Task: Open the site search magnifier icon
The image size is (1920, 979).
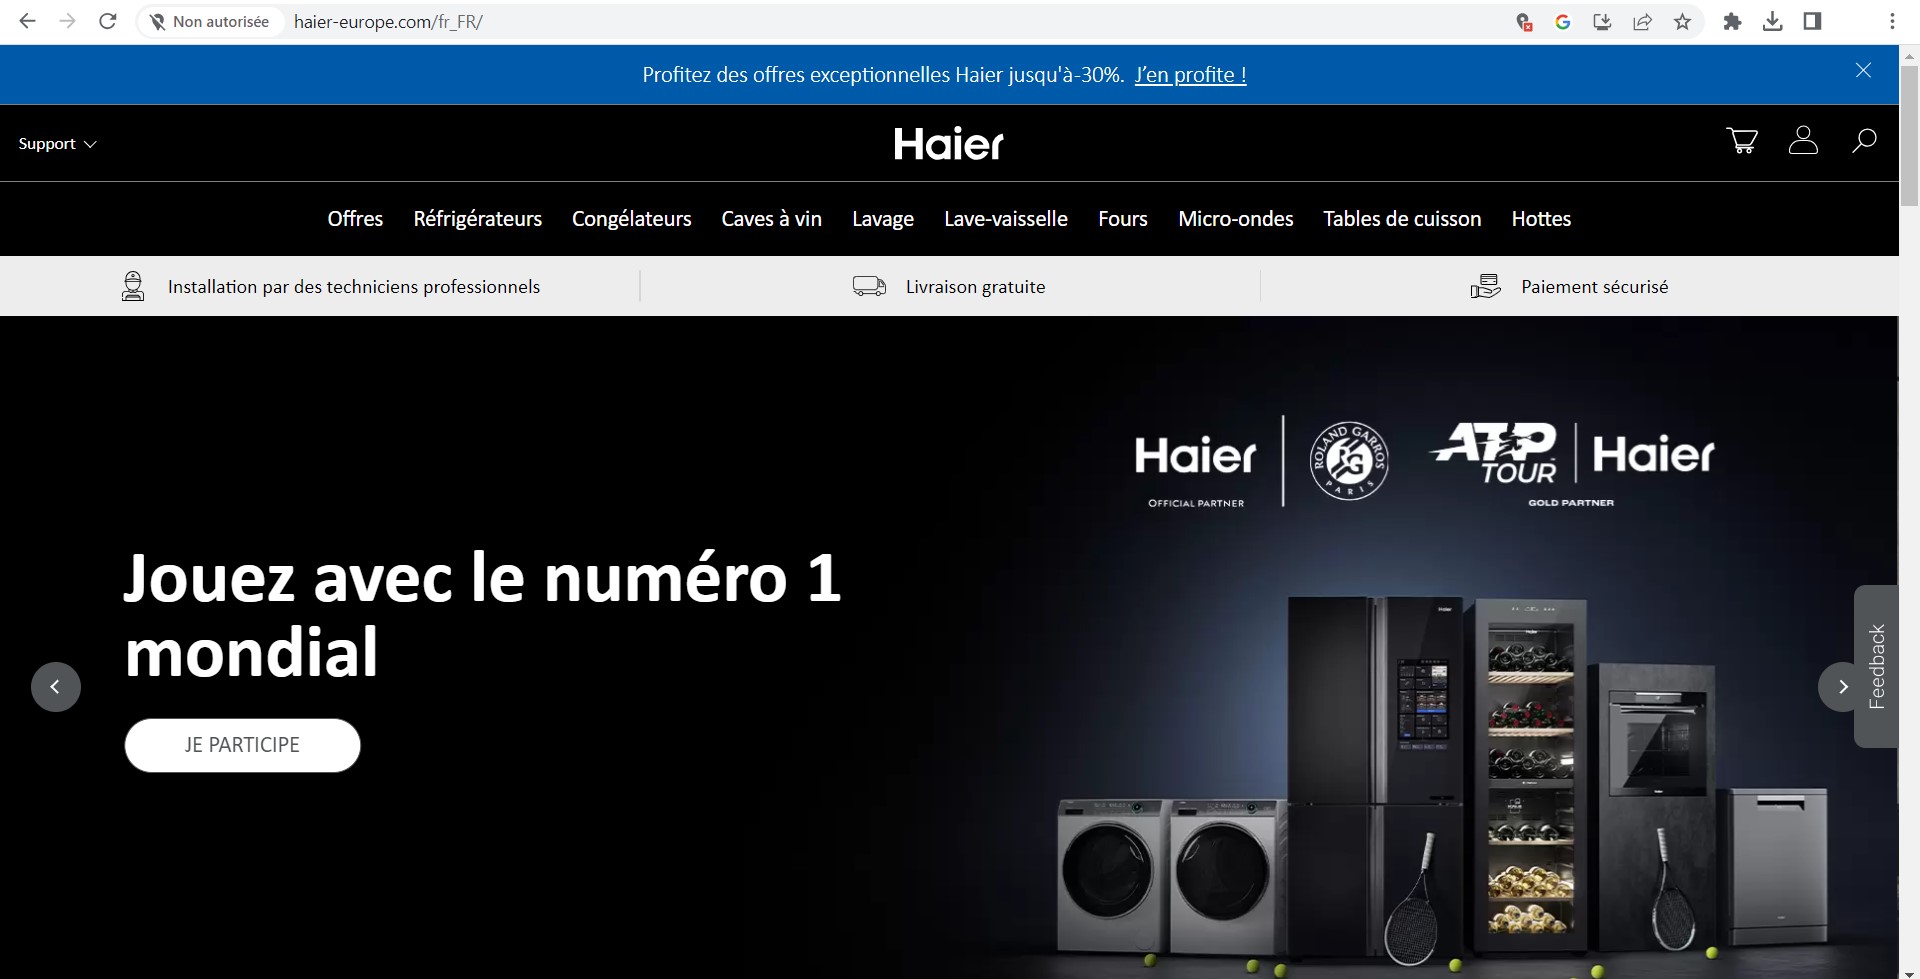Action: click(1863, 141)
